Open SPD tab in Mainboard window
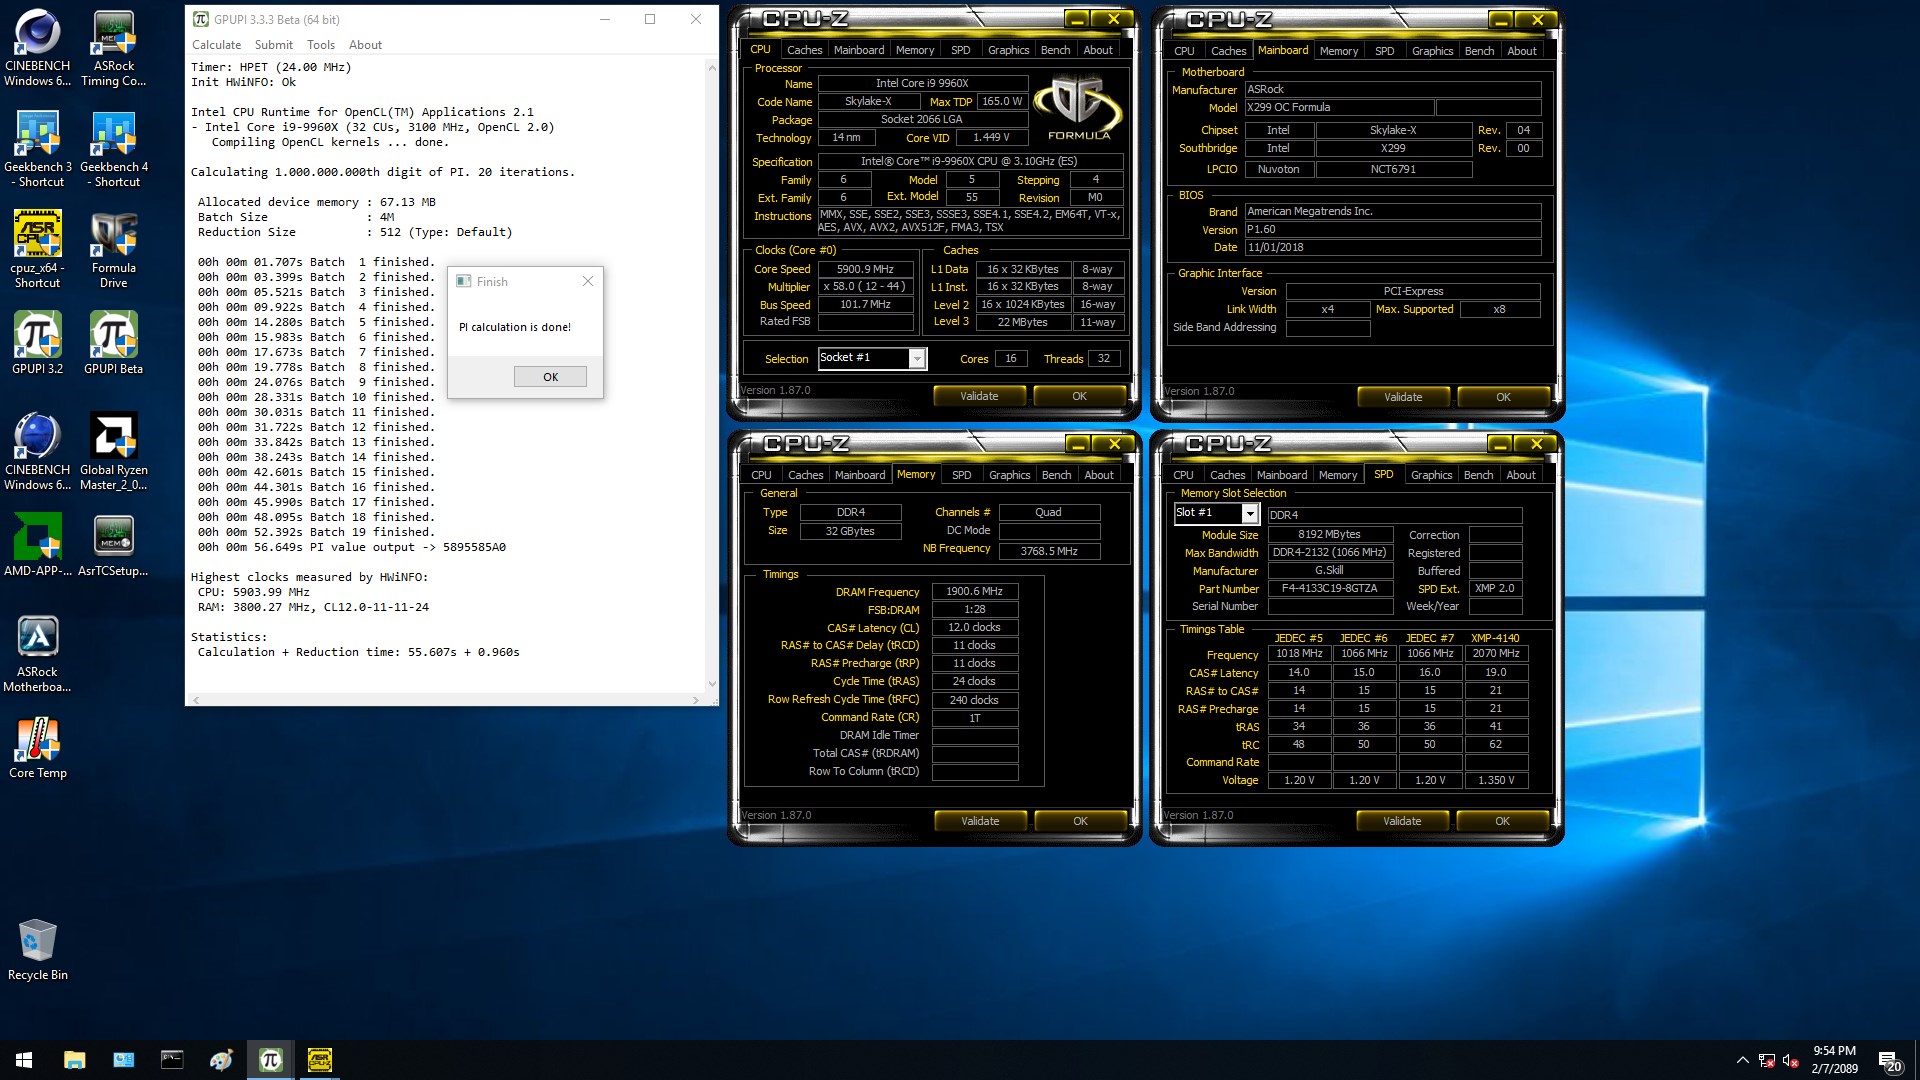Viewport: 1920px width, 1080px height. 1384,51
